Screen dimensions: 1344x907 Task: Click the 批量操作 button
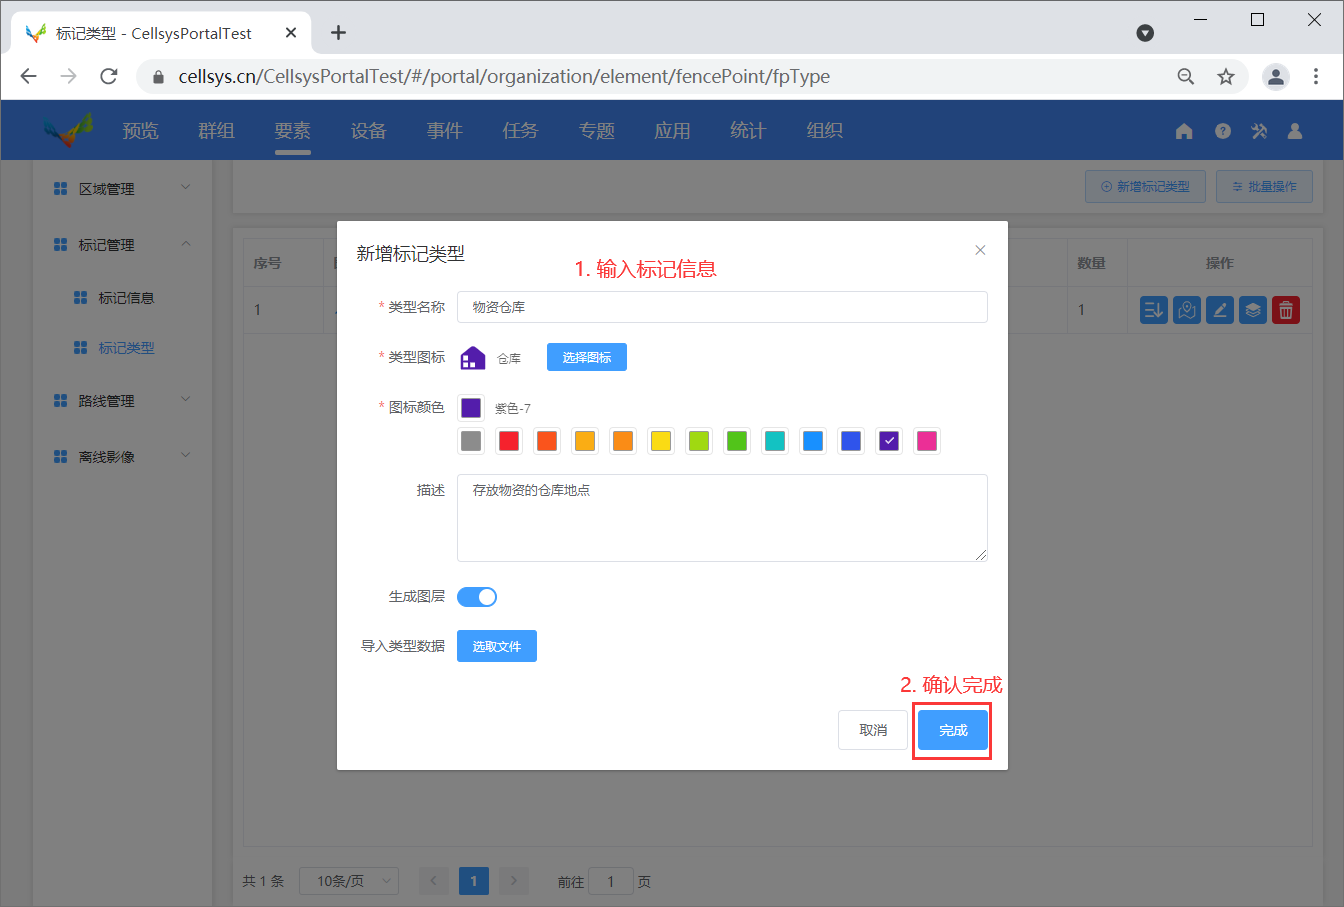tap(1264, 187)
